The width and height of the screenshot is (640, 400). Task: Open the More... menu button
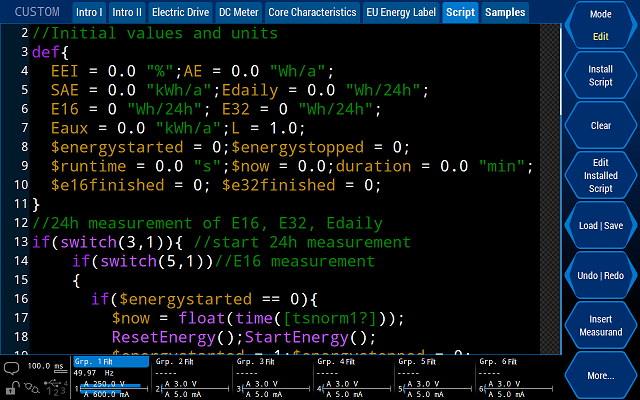coord(600,376)
